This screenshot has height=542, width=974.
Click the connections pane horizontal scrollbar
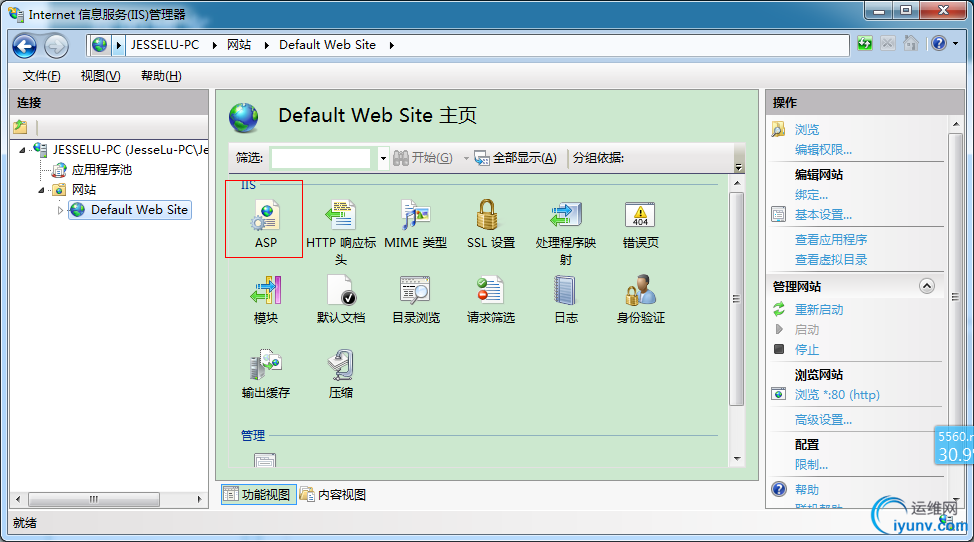[93, 499]
